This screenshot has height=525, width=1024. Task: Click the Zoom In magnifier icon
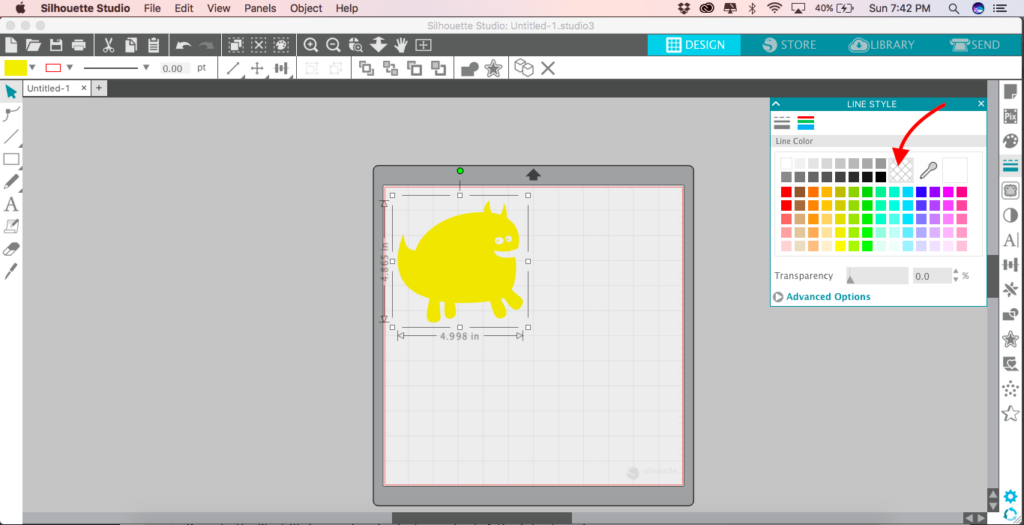[x=311, y=45]
